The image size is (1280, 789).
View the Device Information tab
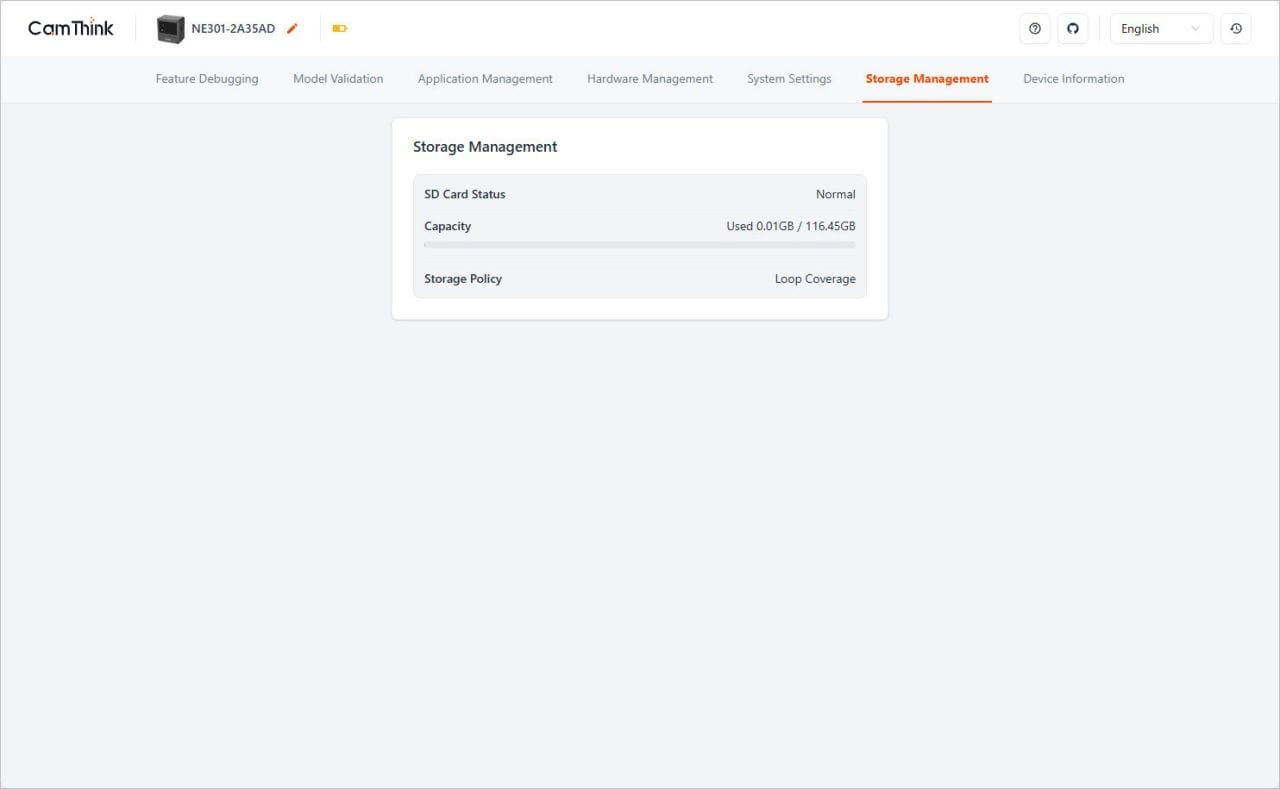1073,79
